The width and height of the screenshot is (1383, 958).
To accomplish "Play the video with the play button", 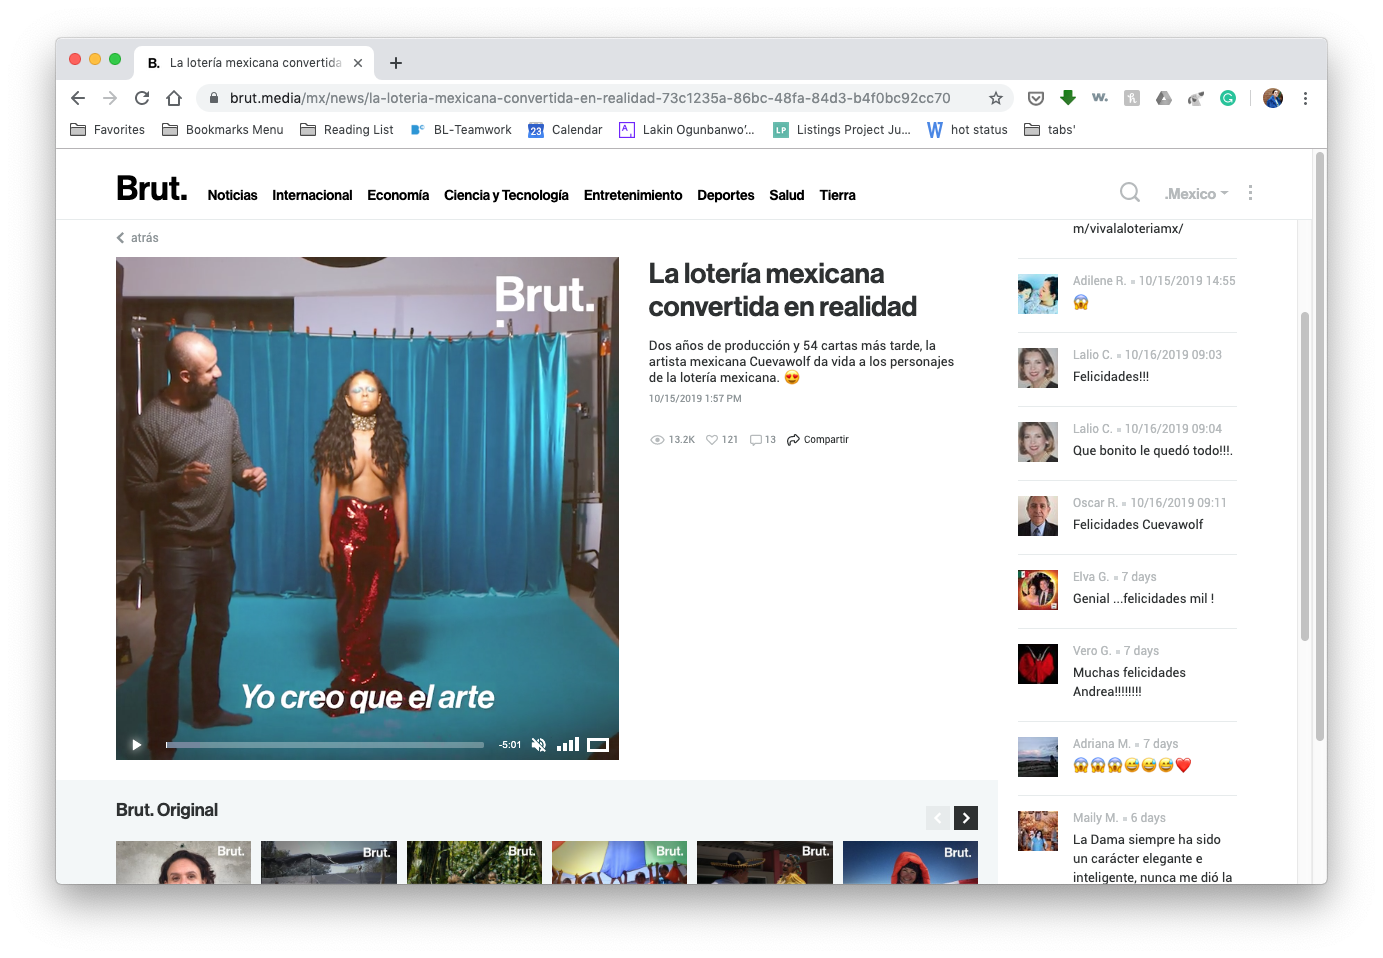I will tap(136, 745).
